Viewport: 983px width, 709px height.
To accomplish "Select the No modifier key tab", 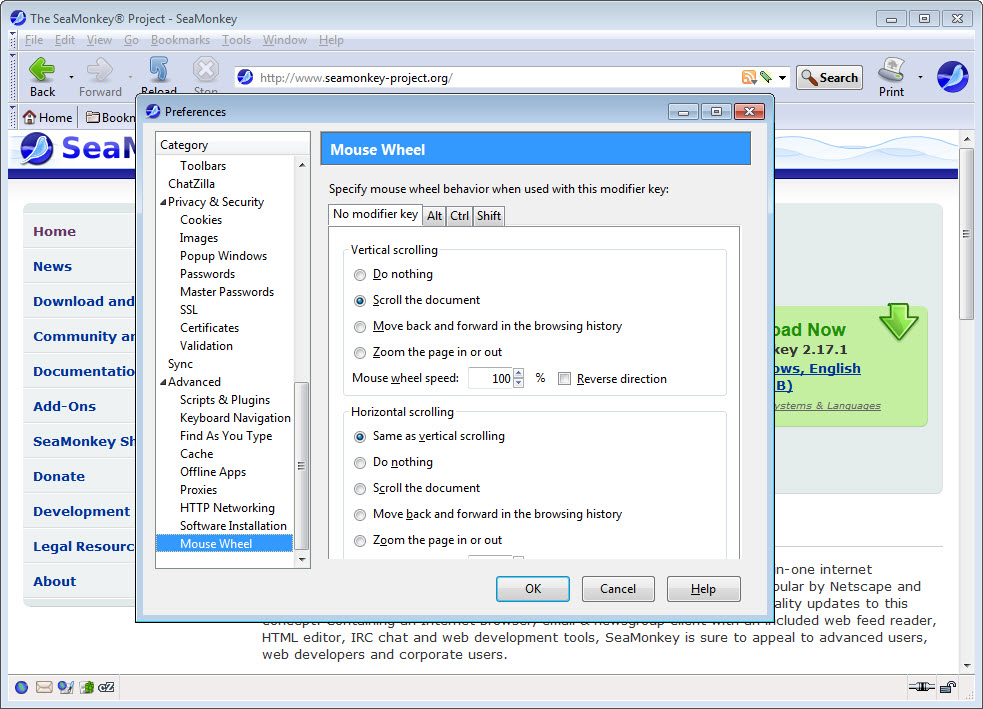I will [x=375, y=214].
